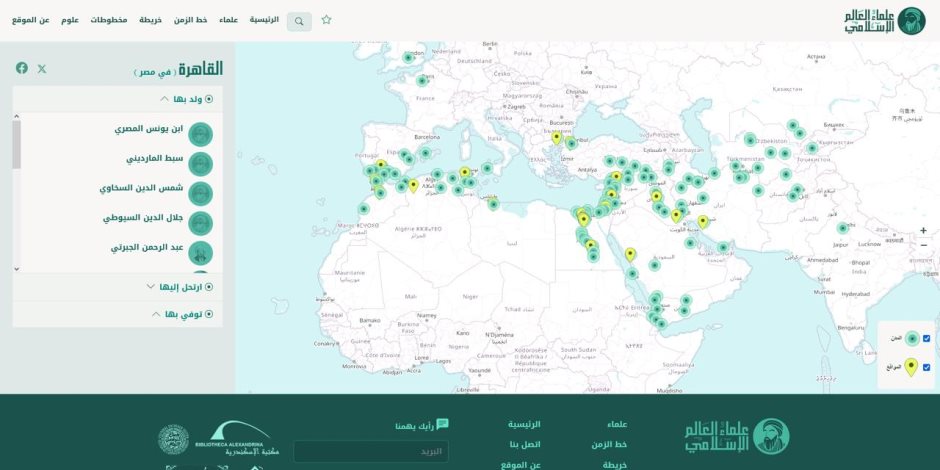940x470 pixels.
Task: Click the city marker near Delhi, India
Action: click(842, 228)
